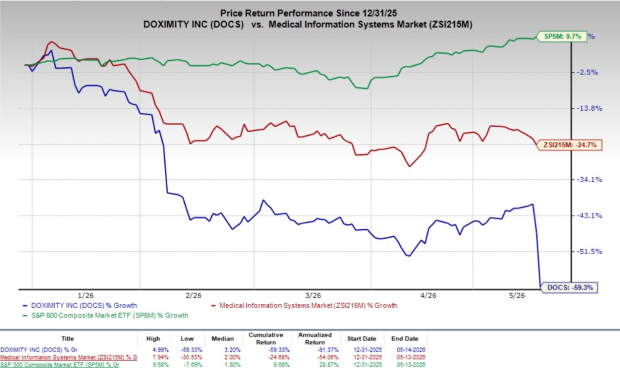Click SP5M row Start Date 12-31-2025

(x=368, y=364)
